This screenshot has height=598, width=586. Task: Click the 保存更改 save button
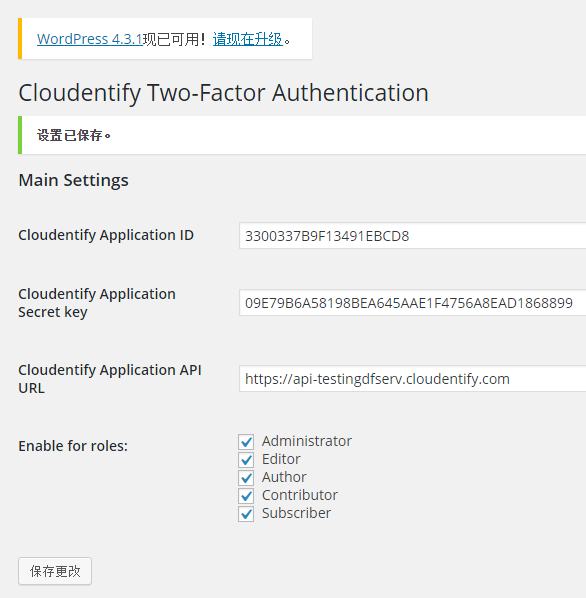click(55, 571)
